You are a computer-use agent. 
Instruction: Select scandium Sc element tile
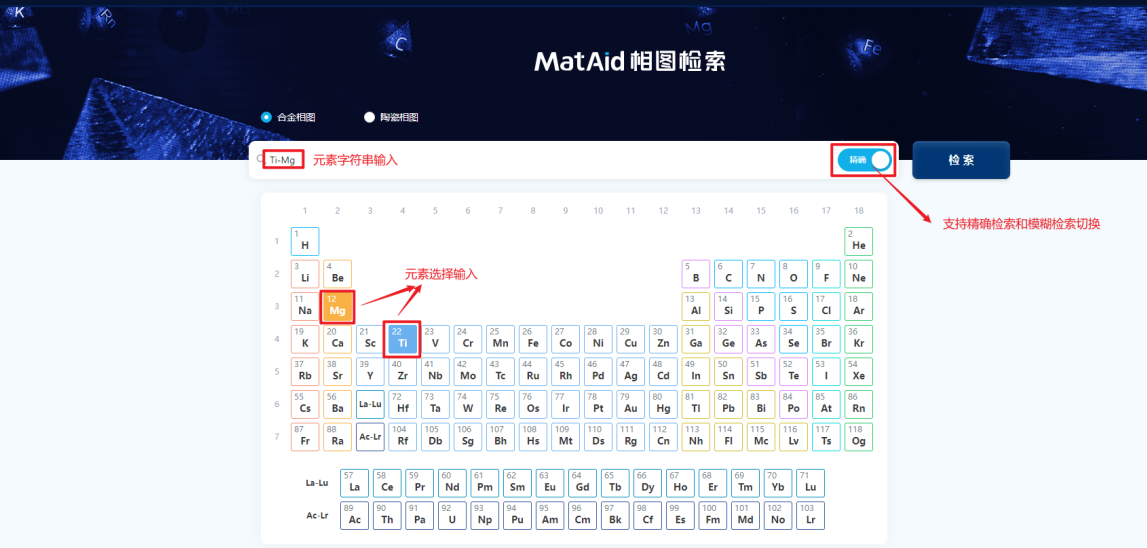[370, 339]
